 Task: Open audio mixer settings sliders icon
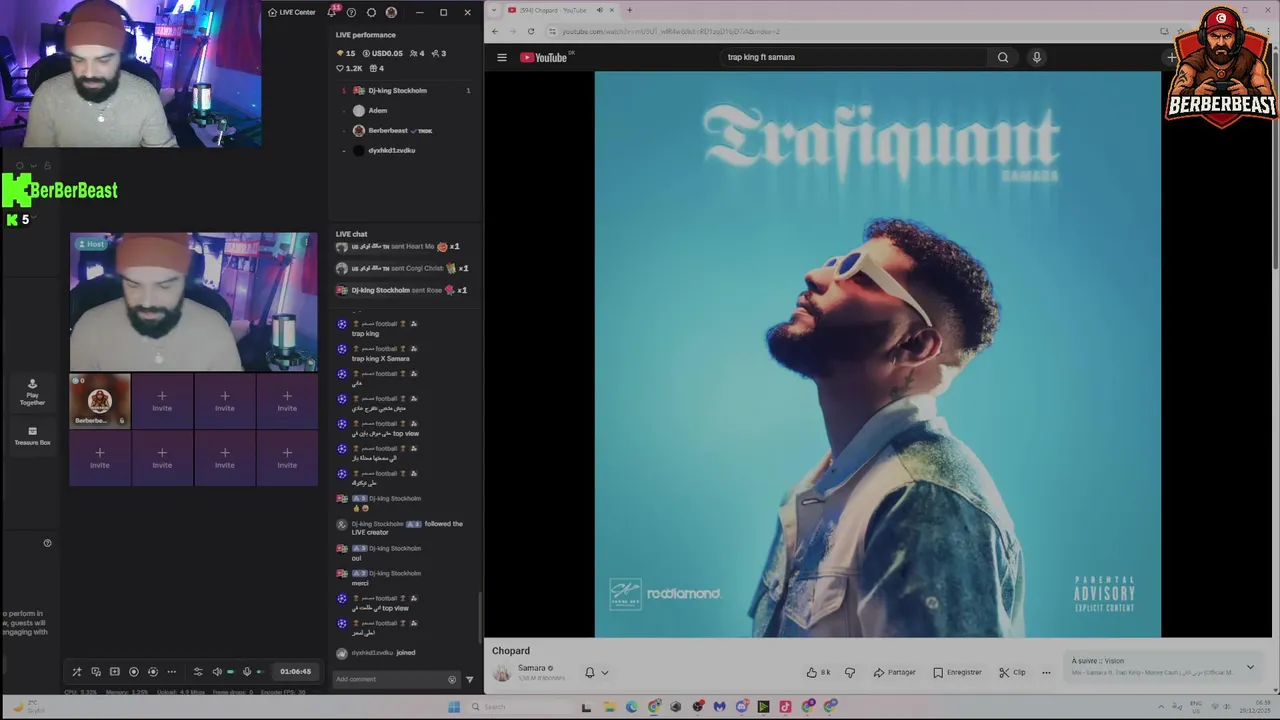click(x=198, y=672)
